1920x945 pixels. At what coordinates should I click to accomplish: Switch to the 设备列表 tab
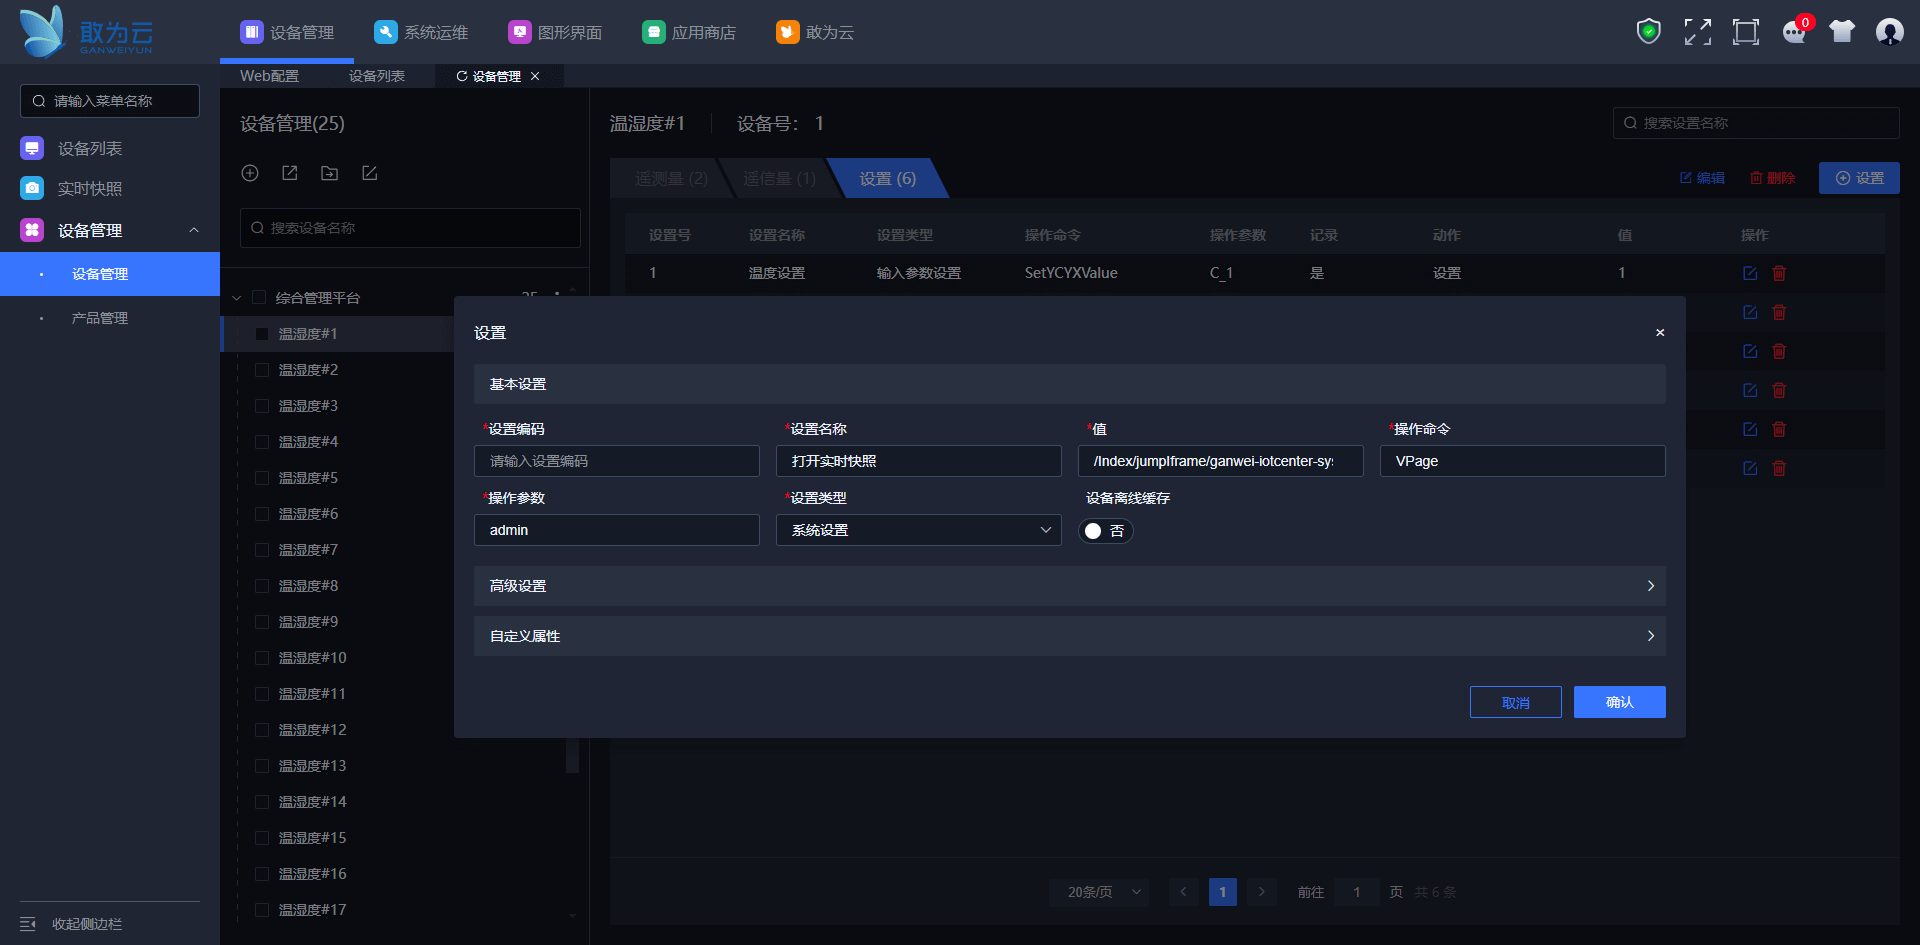[377, 76]
